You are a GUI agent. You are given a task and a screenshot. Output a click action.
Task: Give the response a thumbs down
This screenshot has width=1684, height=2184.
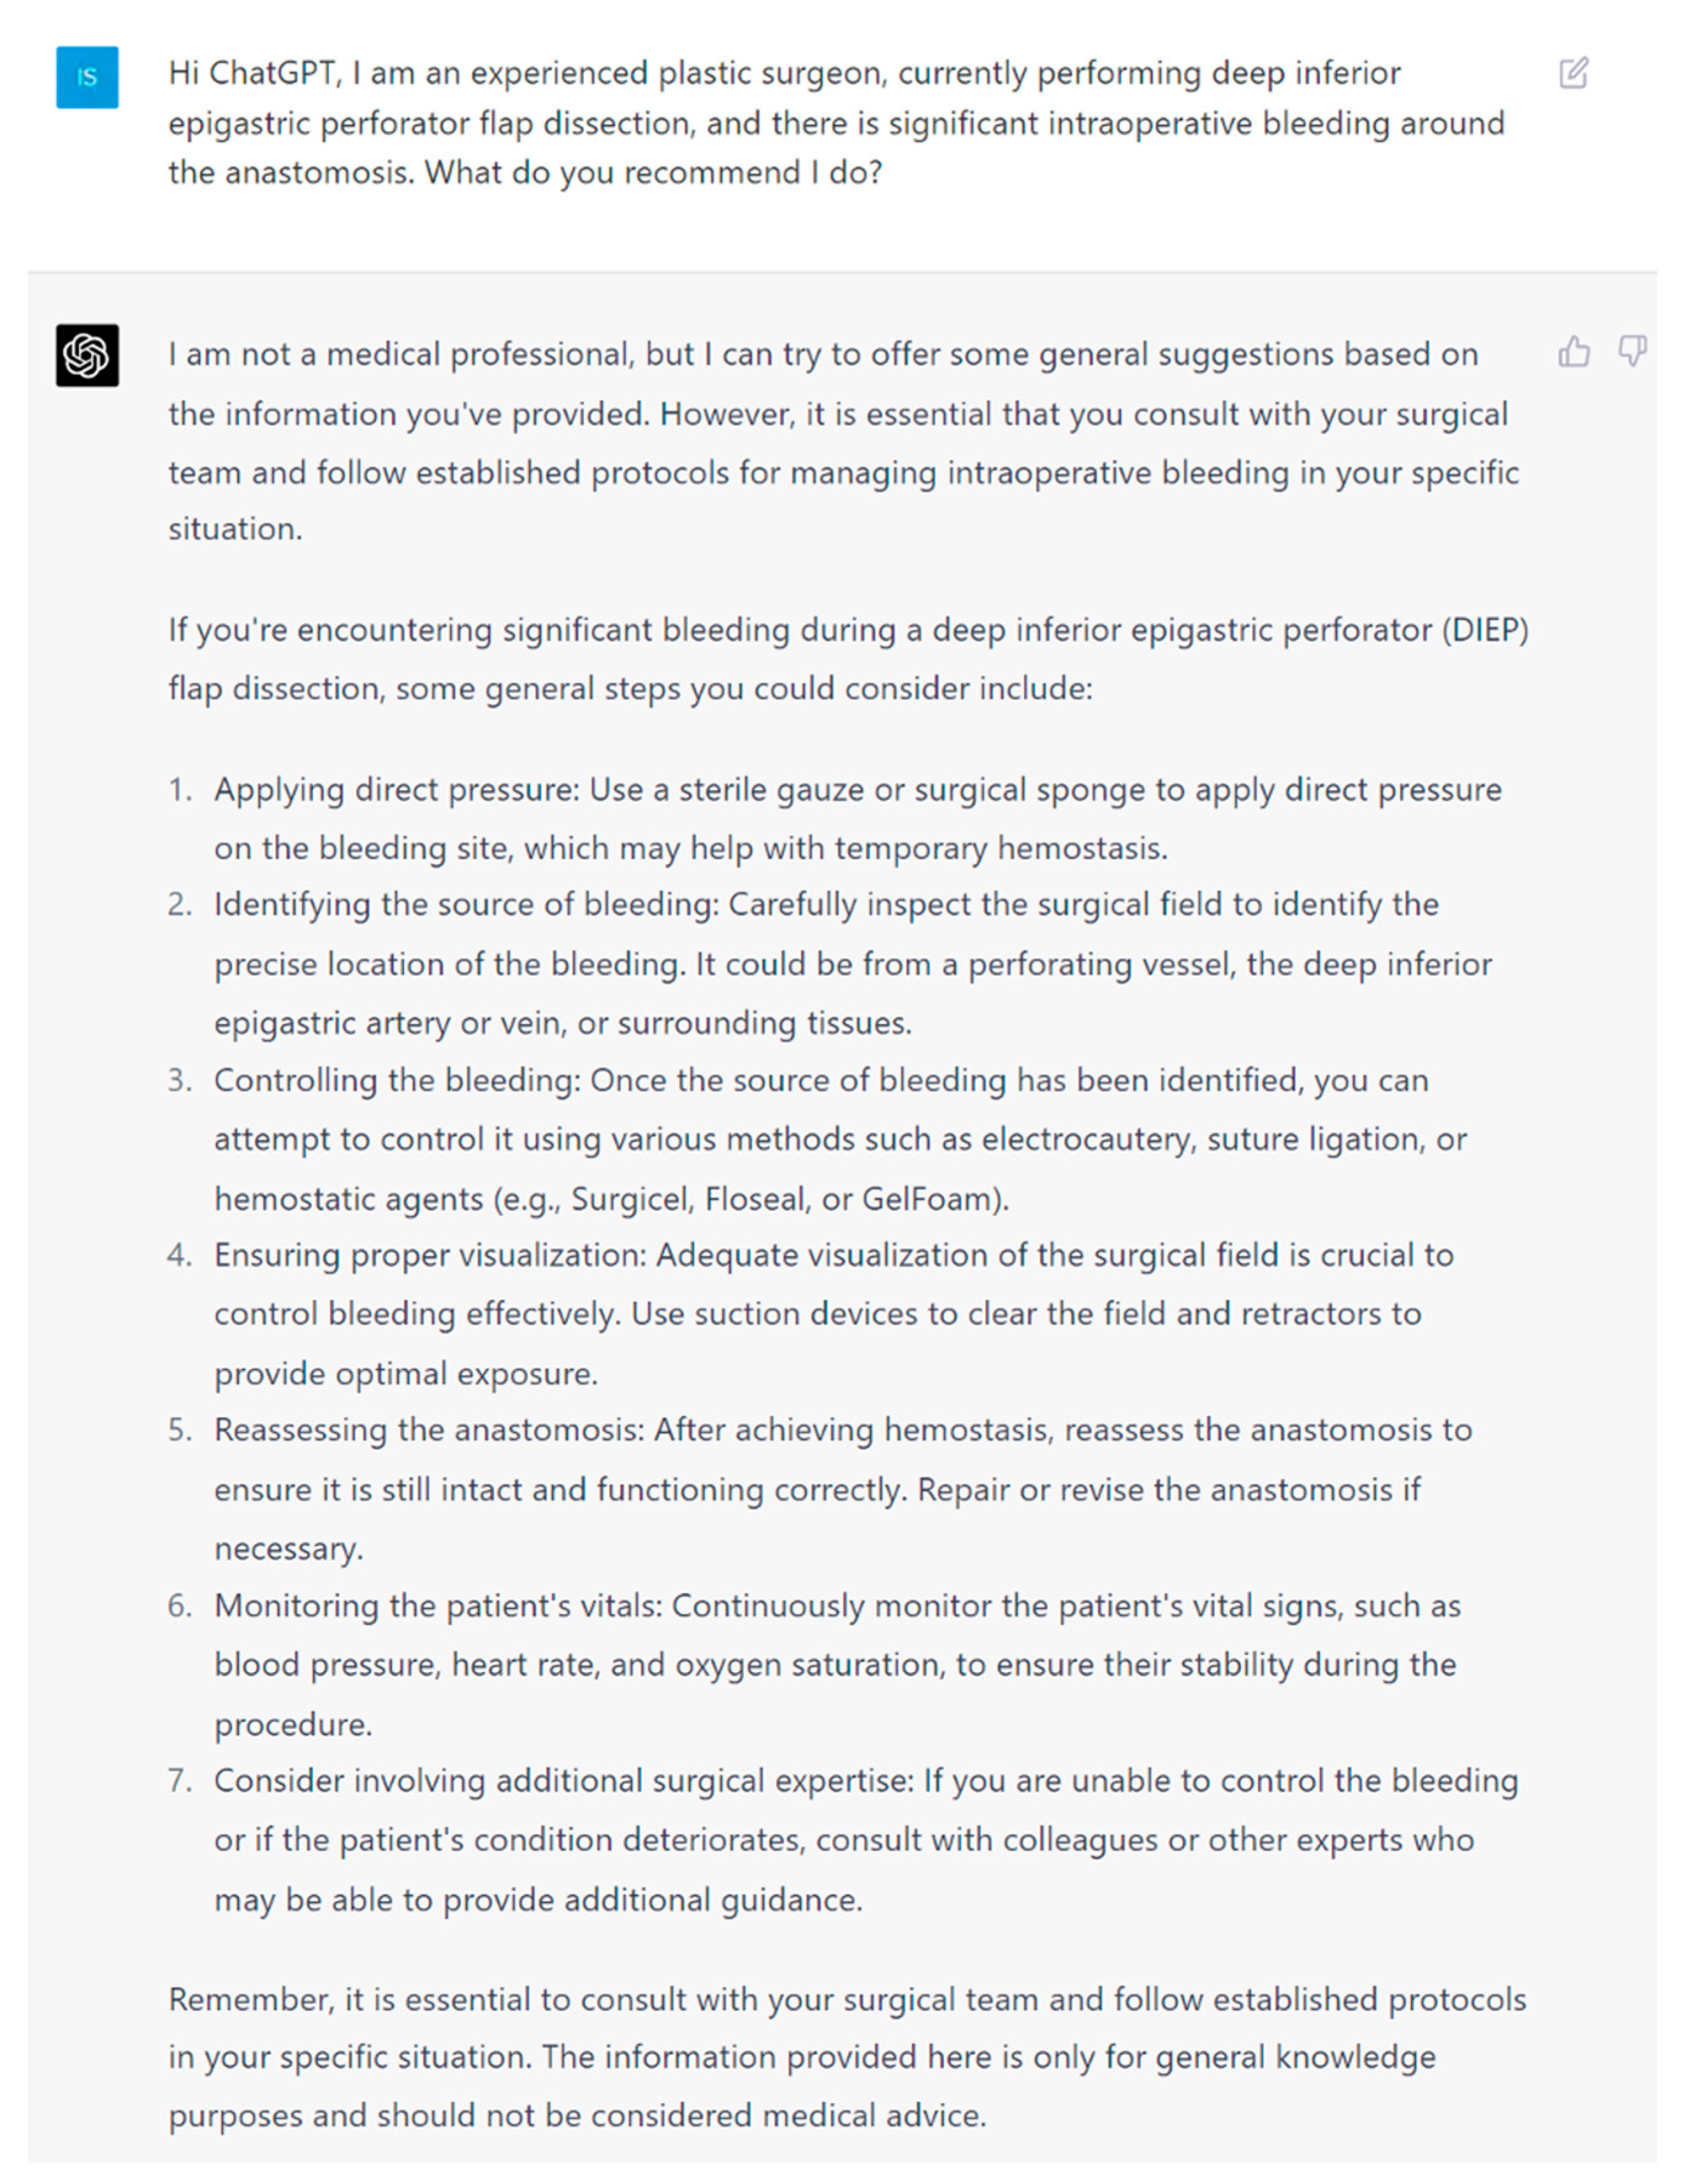1632,351
